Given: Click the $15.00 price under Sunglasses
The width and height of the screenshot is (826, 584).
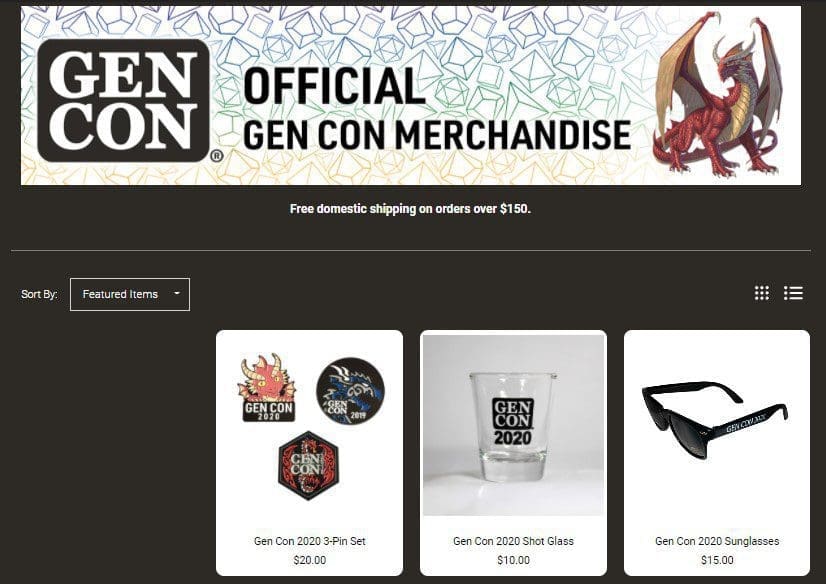Looking at the screenshot, I should pyautogui.click(x=717, y=560).
